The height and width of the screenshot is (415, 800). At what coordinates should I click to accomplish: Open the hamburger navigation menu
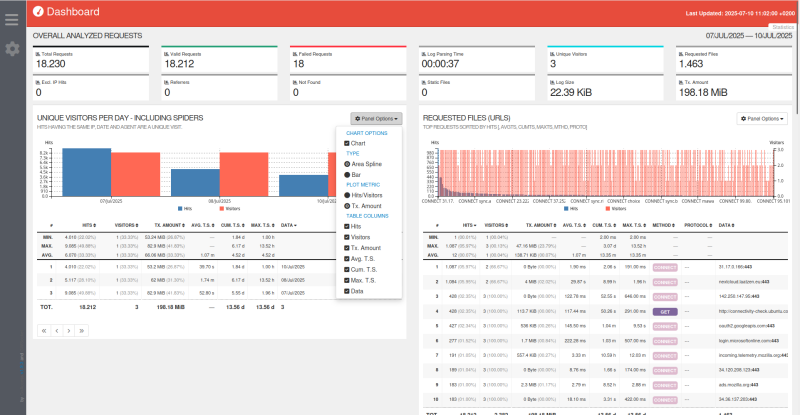[x=12, y=19]
